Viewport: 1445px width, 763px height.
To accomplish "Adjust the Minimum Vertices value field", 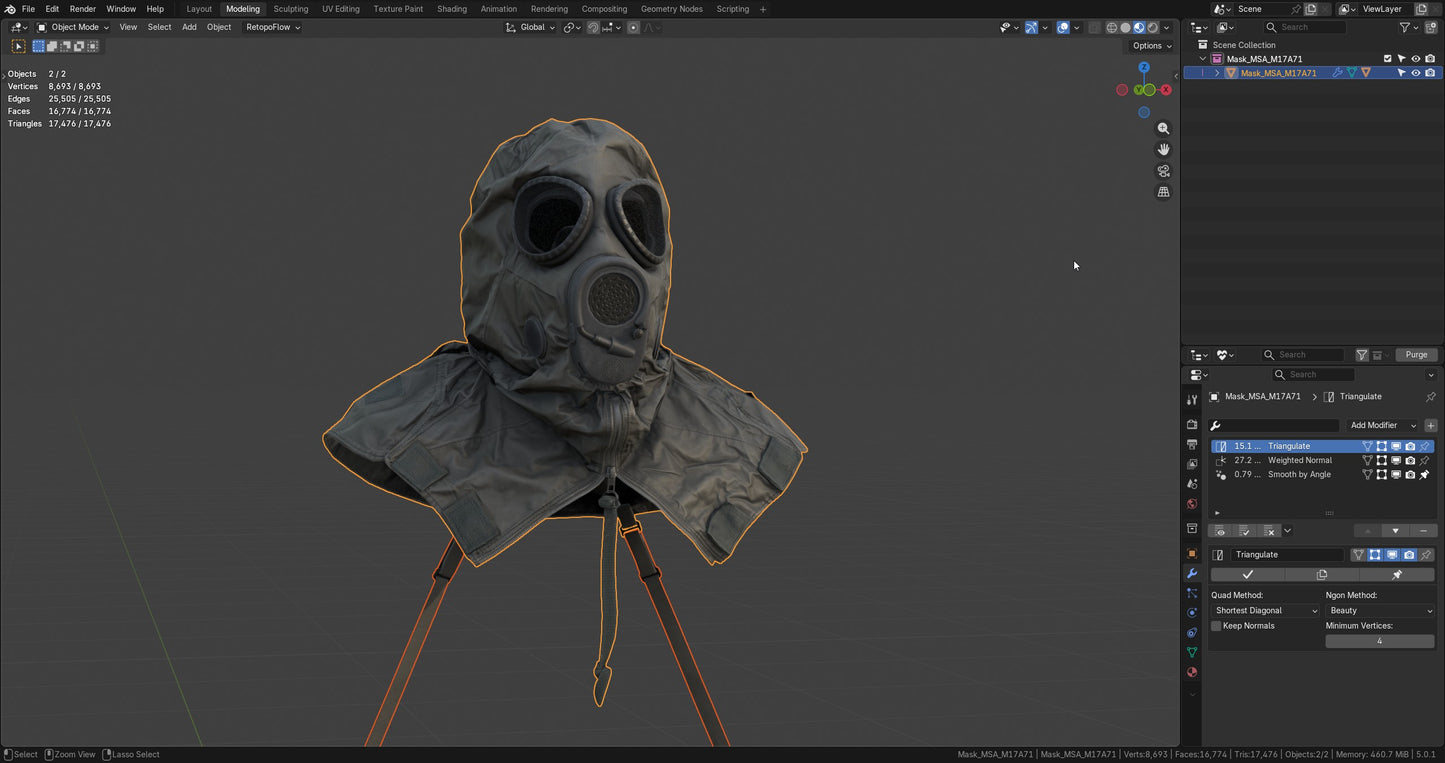I will 1380,641.
